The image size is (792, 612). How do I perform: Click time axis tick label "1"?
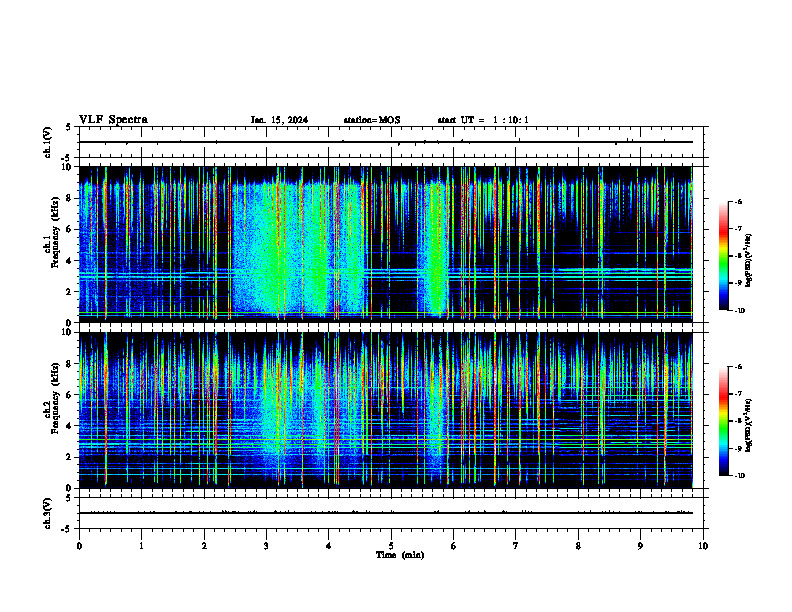[x=141, y=546]
